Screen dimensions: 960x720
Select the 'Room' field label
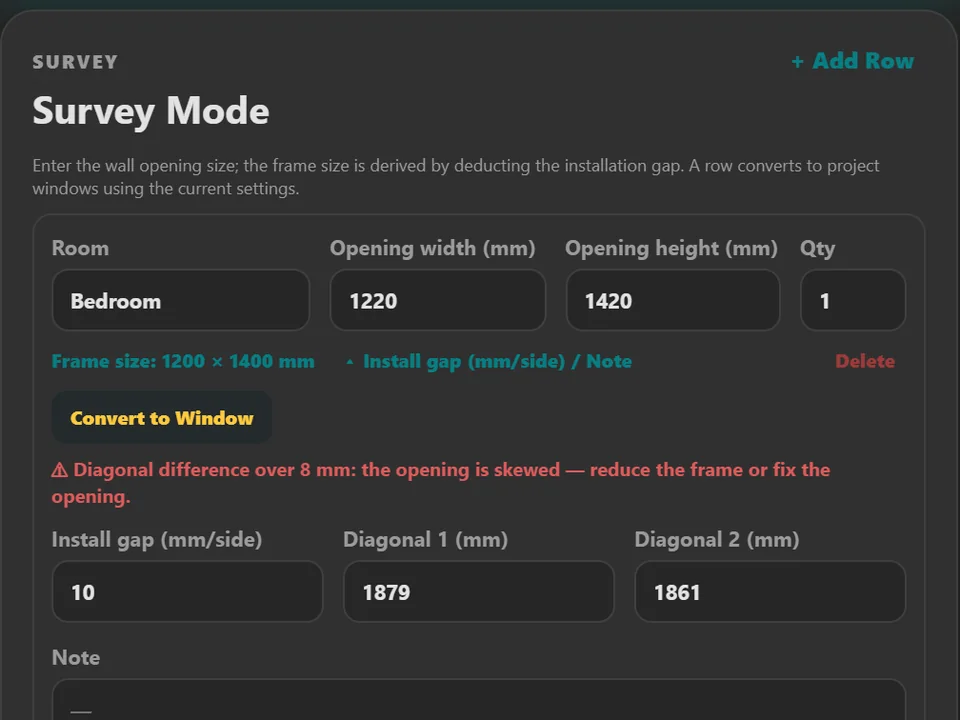(x=80, y=248)
